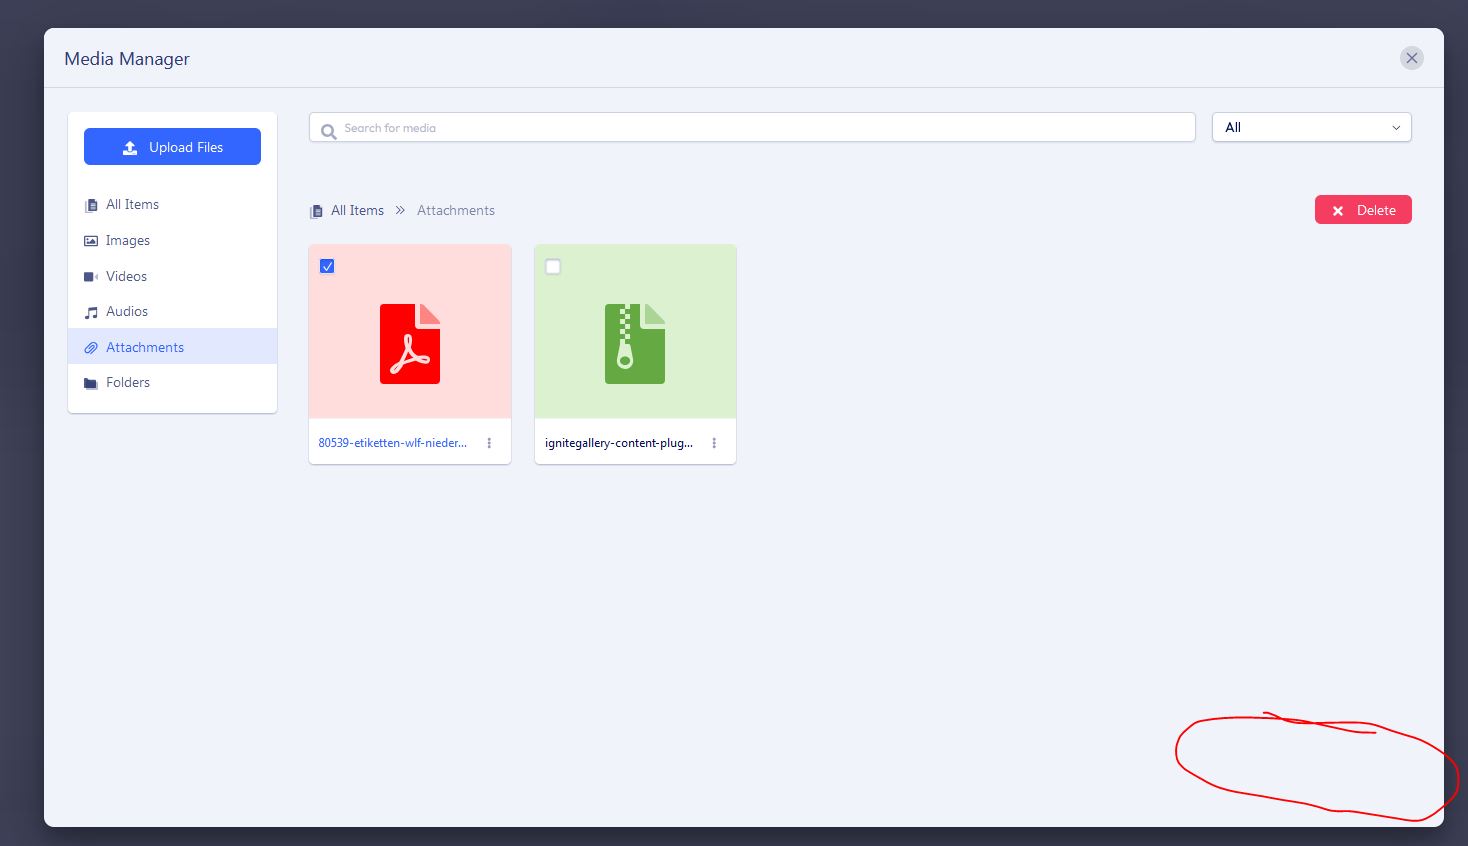Click the video camera Videos icon
Image resolution: width=1468 pixels, height=846 pixels.
point(91,277)
